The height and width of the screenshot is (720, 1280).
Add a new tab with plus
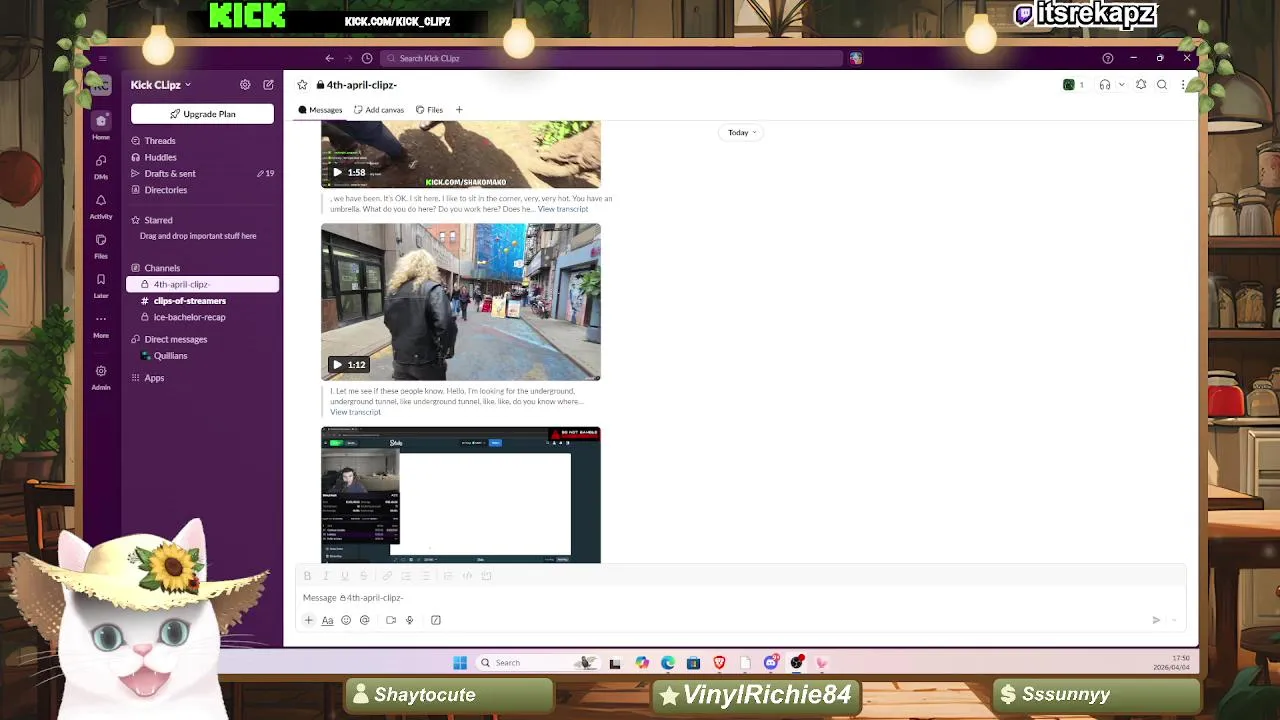click(459, 110)
